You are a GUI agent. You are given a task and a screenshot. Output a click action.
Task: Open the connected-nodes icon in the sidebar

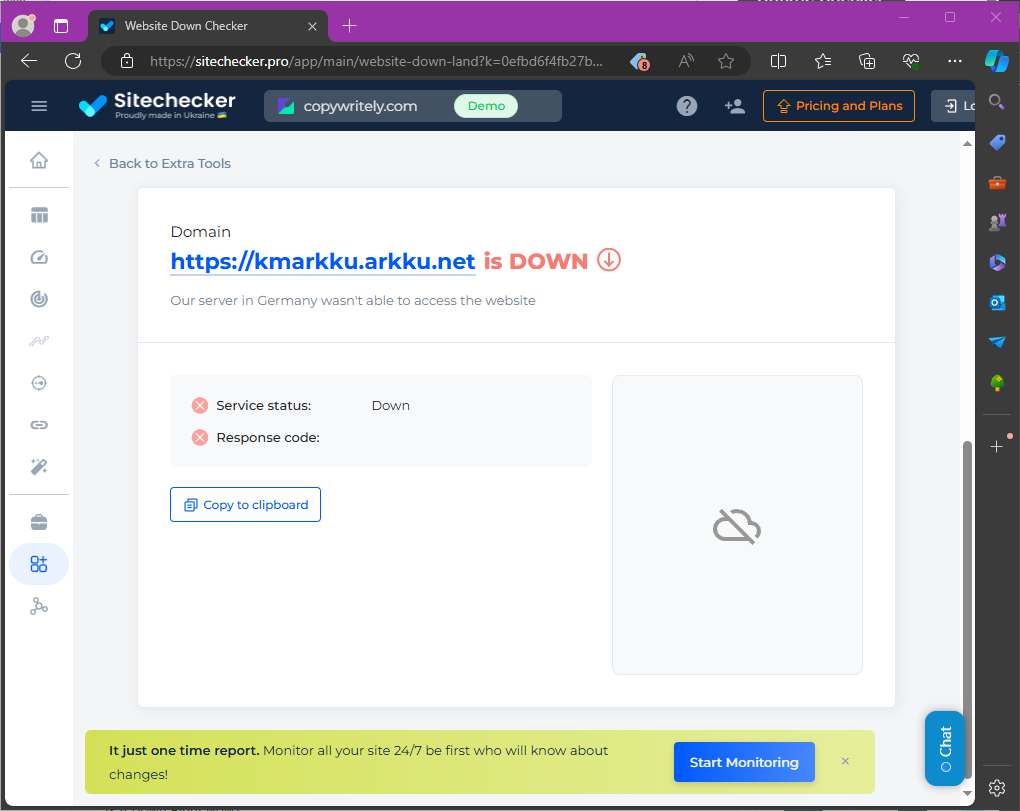[x=39, y=606]
